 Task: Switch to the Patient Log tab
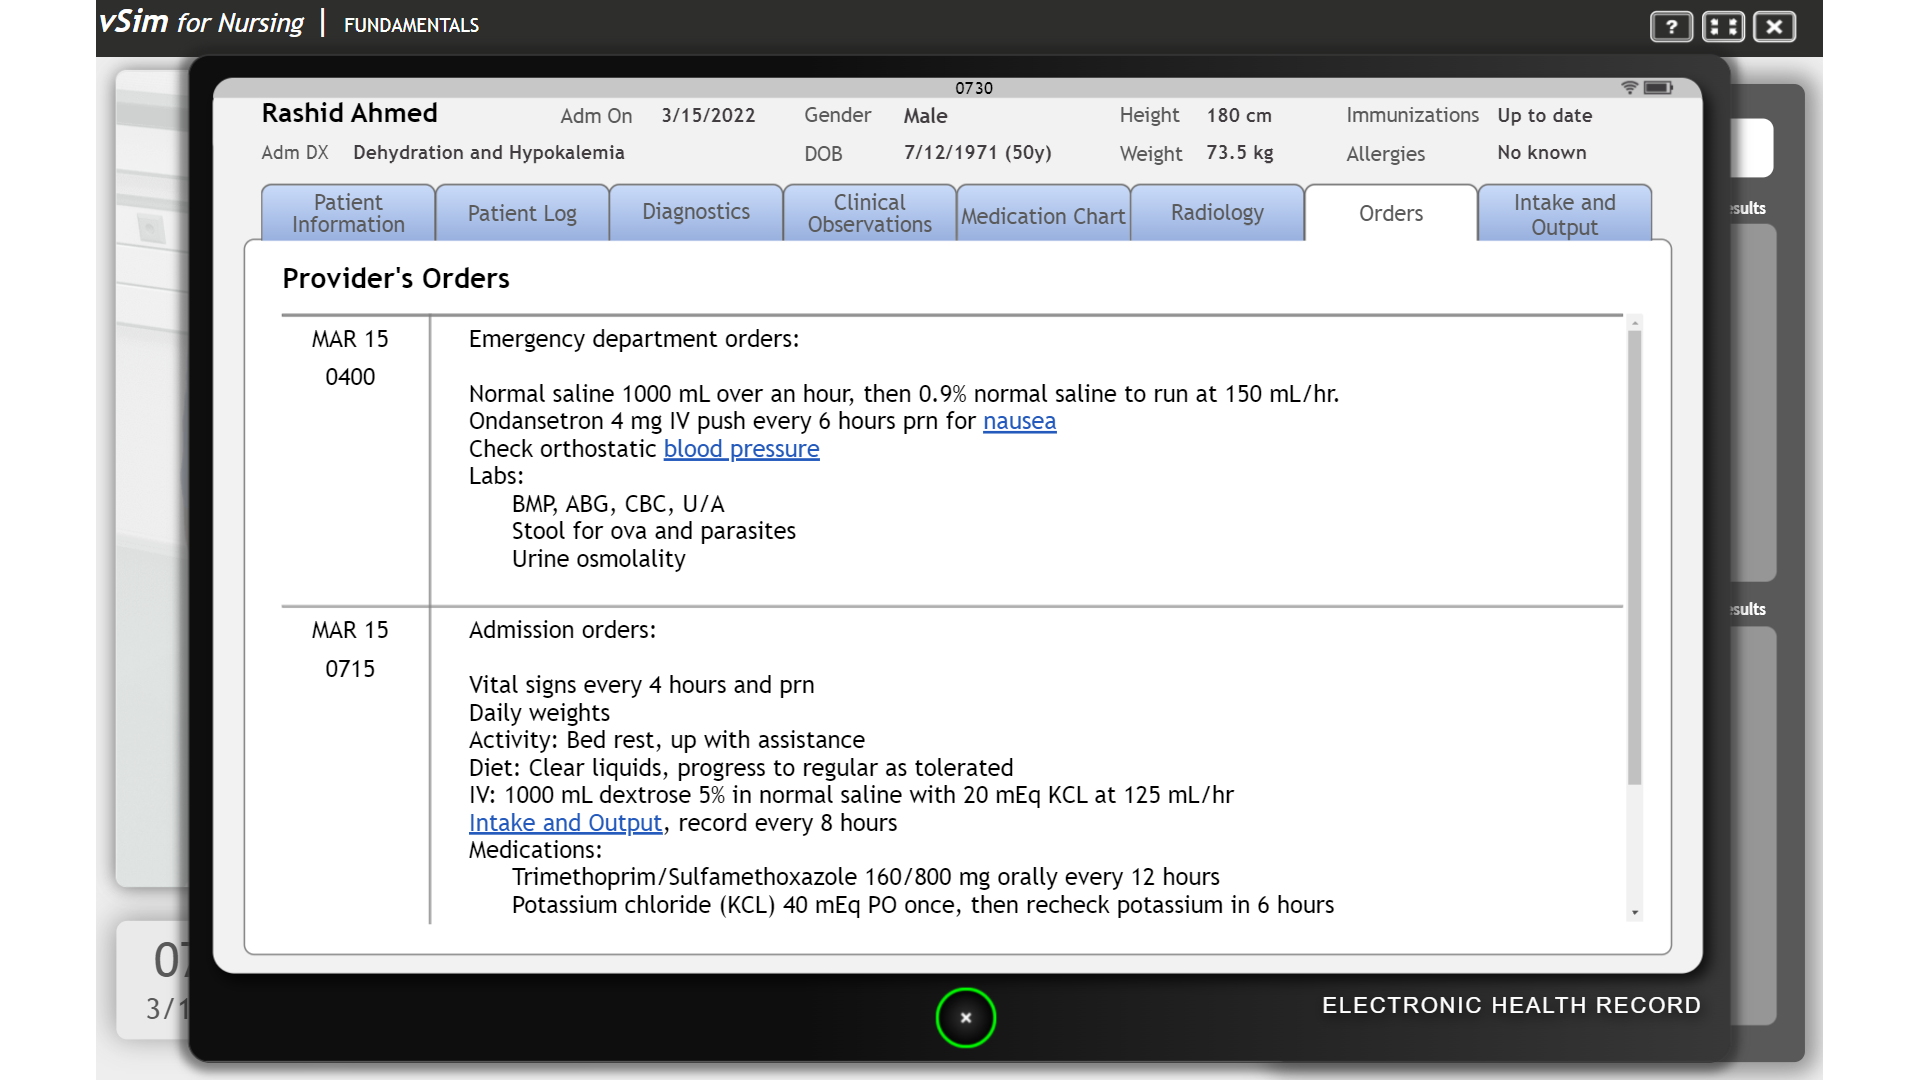point(522,213)
